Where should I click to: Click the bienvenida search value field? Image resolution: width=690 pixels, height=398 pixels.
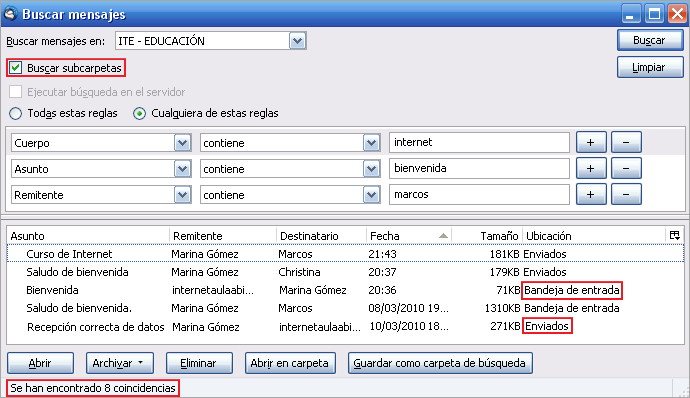click(479, 168)
